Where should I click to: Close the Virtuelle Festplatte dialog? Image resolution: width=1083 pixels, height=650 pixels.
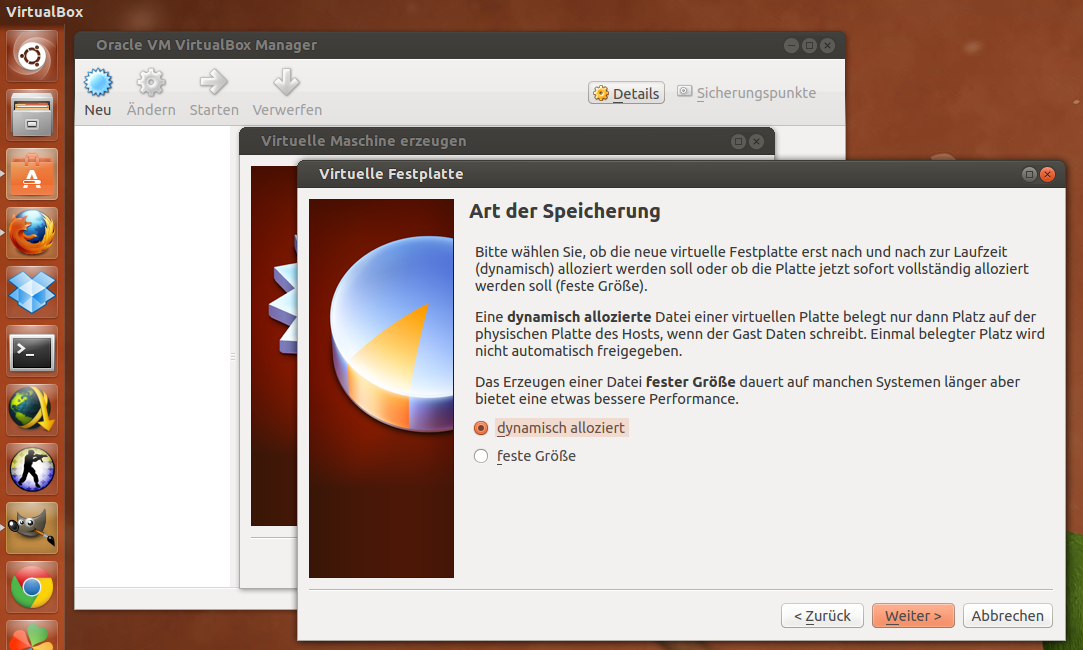point(1047,174)
